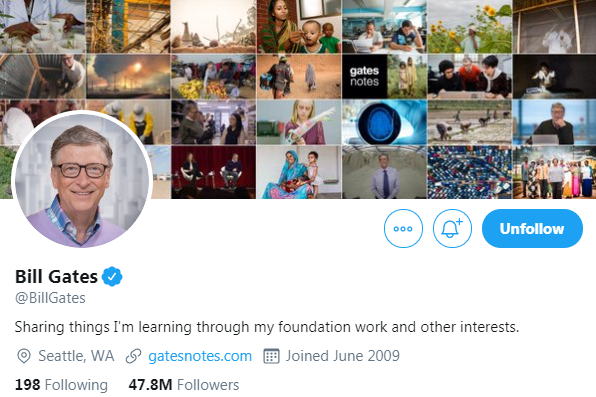View the 198 Following list
Screen dimensions: 596x397
tap(61, 385)
